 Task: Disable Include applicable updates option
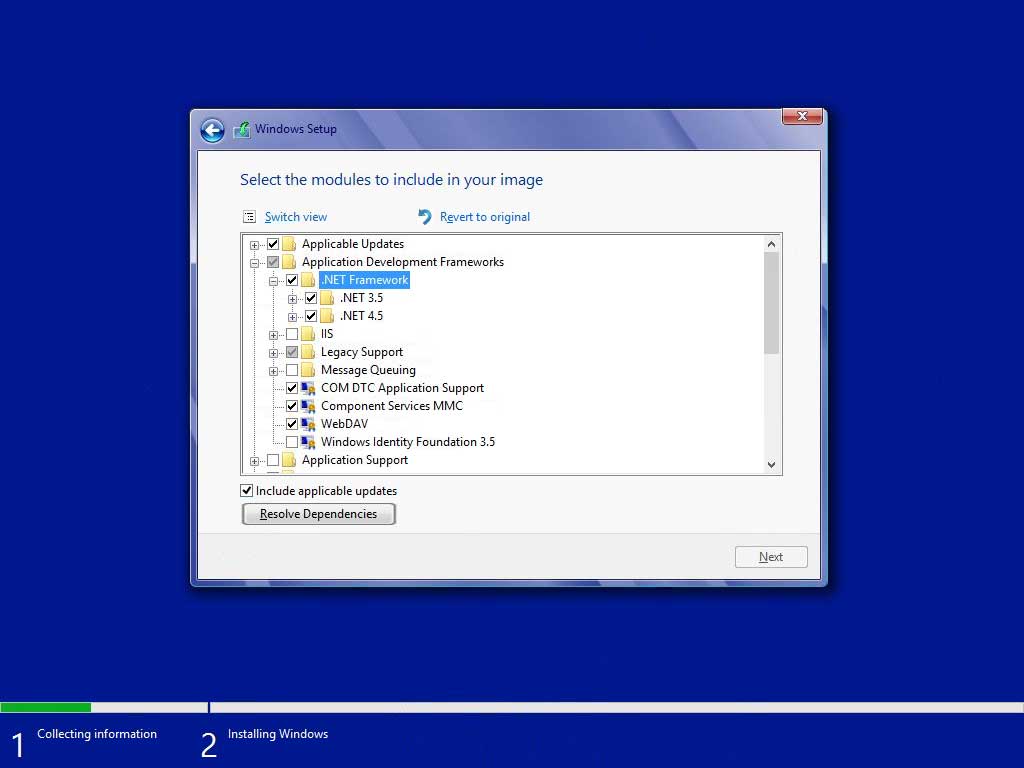pos(246,490)
